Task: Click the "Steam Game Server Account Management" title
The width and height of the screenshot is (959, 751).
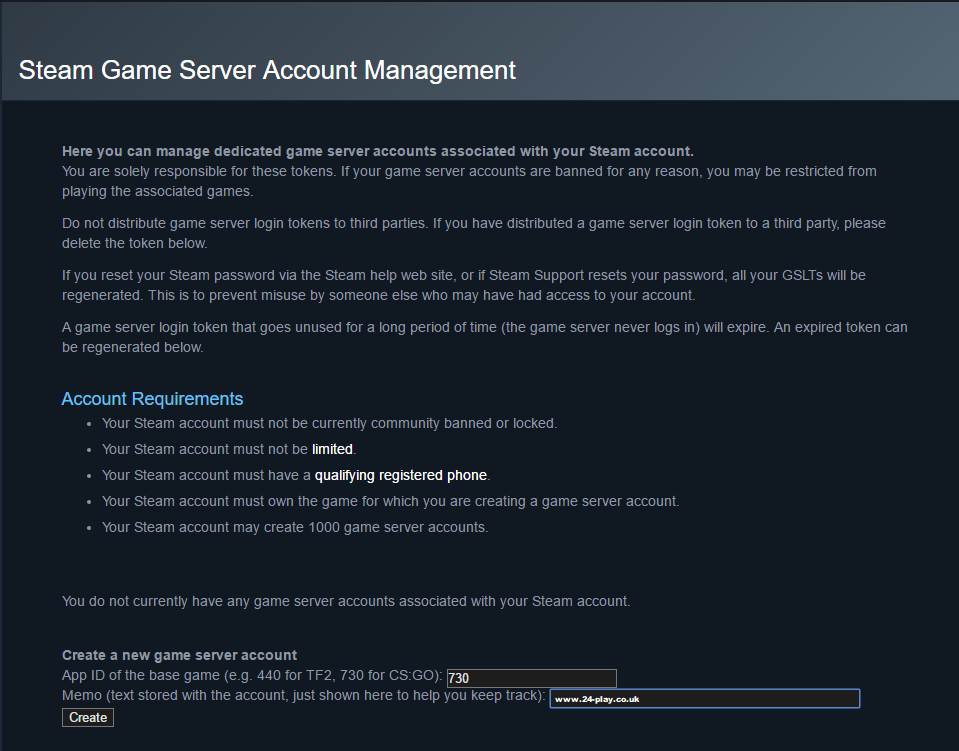Action: [x=267, y=70]
